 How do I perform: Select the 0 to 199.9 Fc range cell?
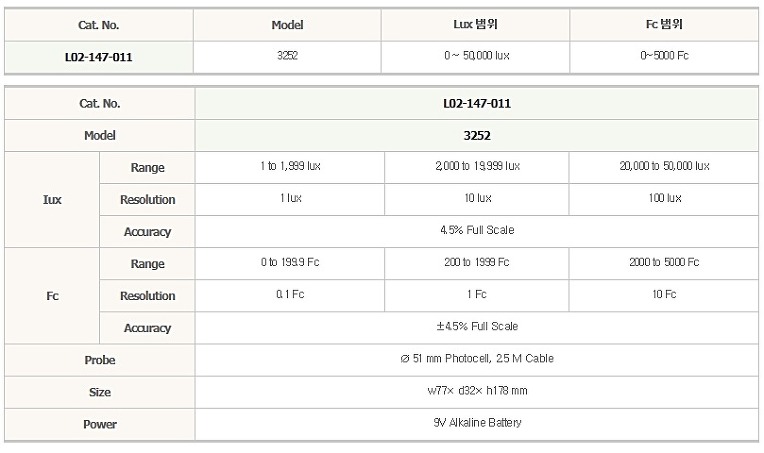point(290,262)
